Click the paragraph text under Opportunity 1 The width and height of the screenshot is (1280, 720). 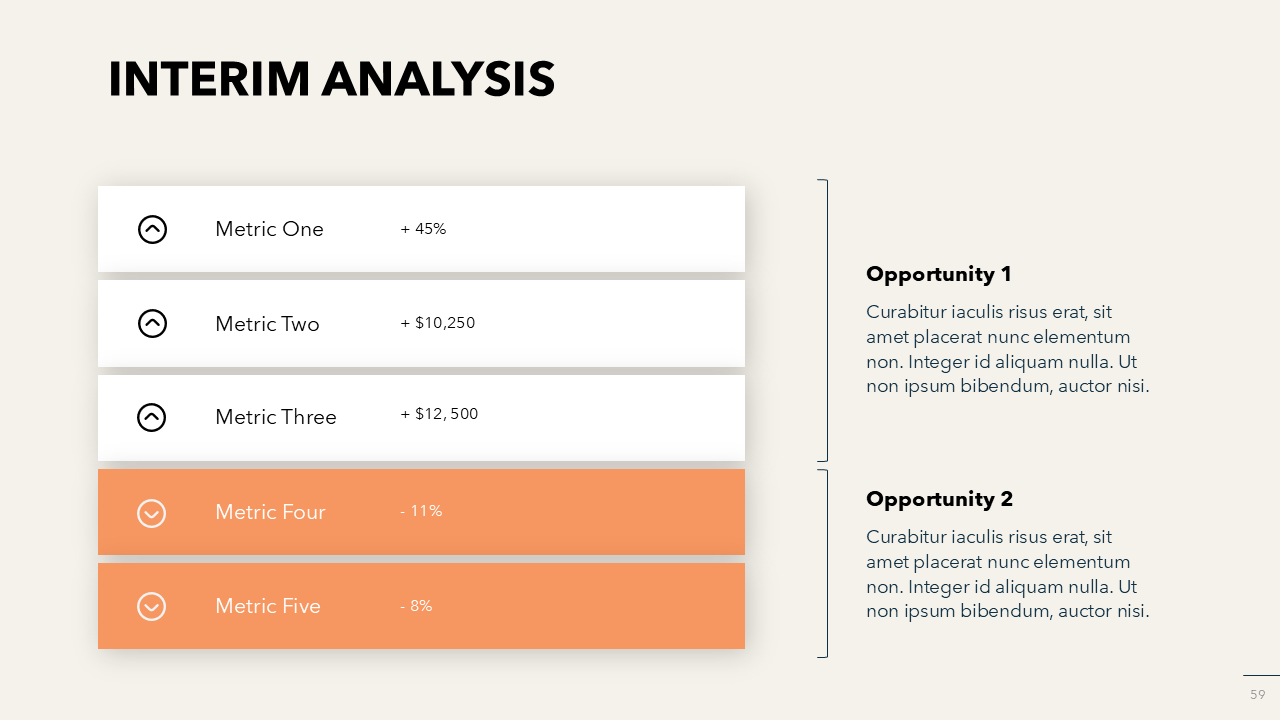click(x=1007, y=349)
